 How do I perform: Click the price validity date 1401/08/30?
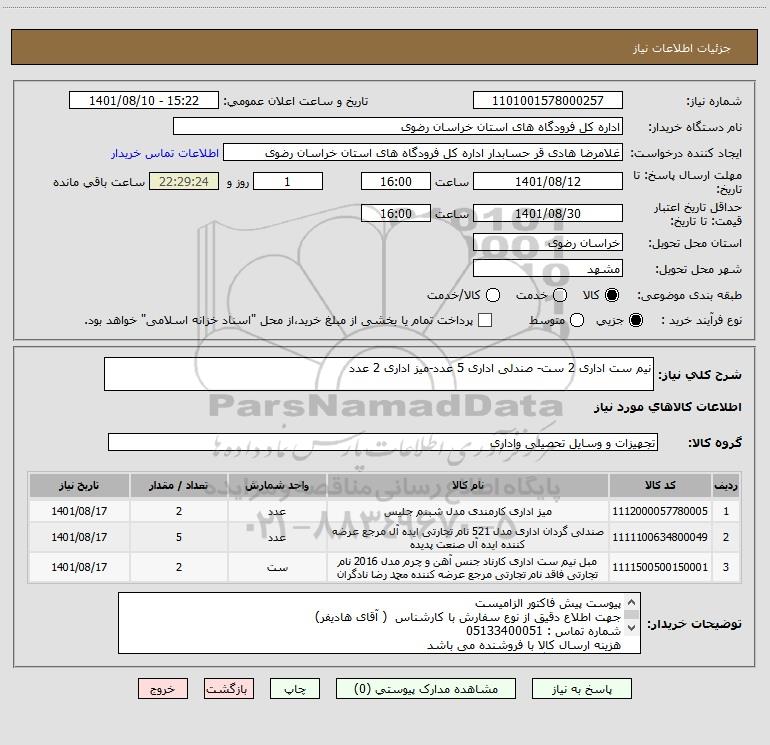pyautogui.click(x=548, y=214)
